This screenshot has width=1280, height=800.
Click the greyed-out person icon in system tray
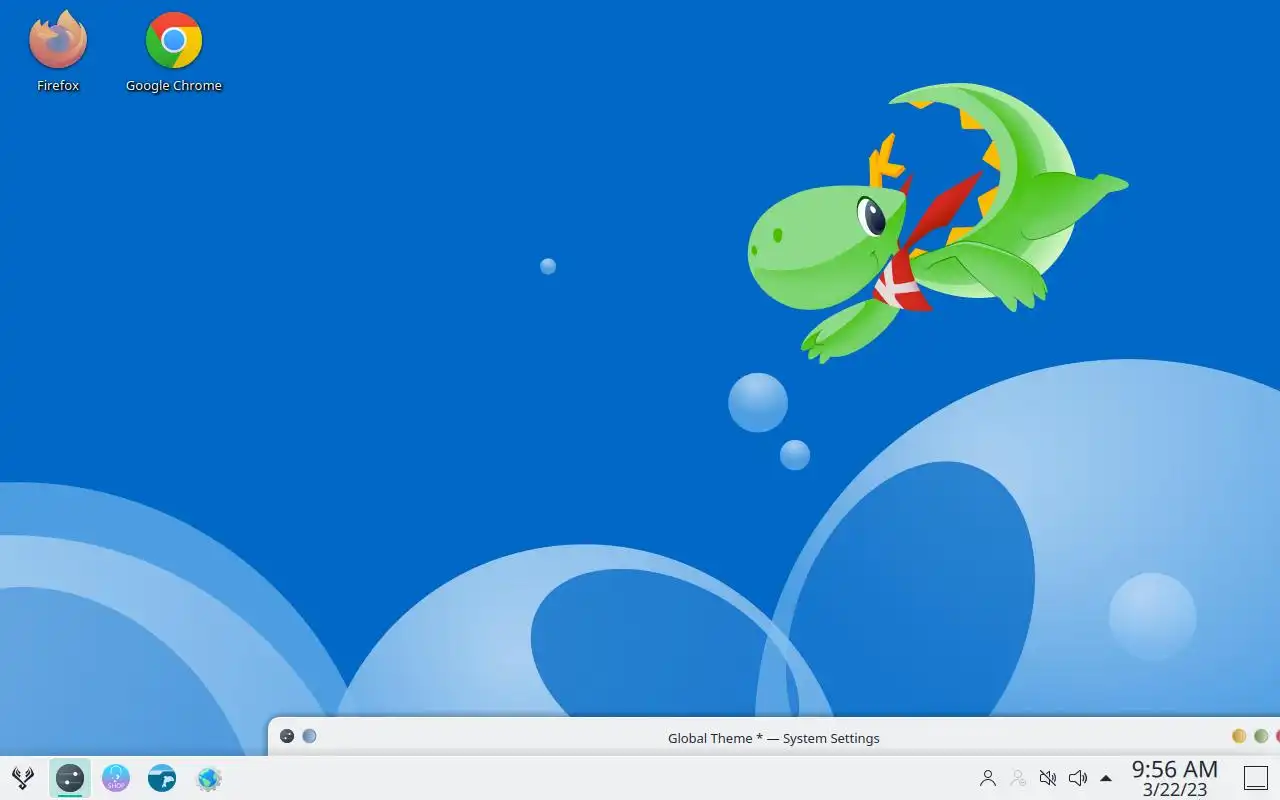tap(1018, 778)
